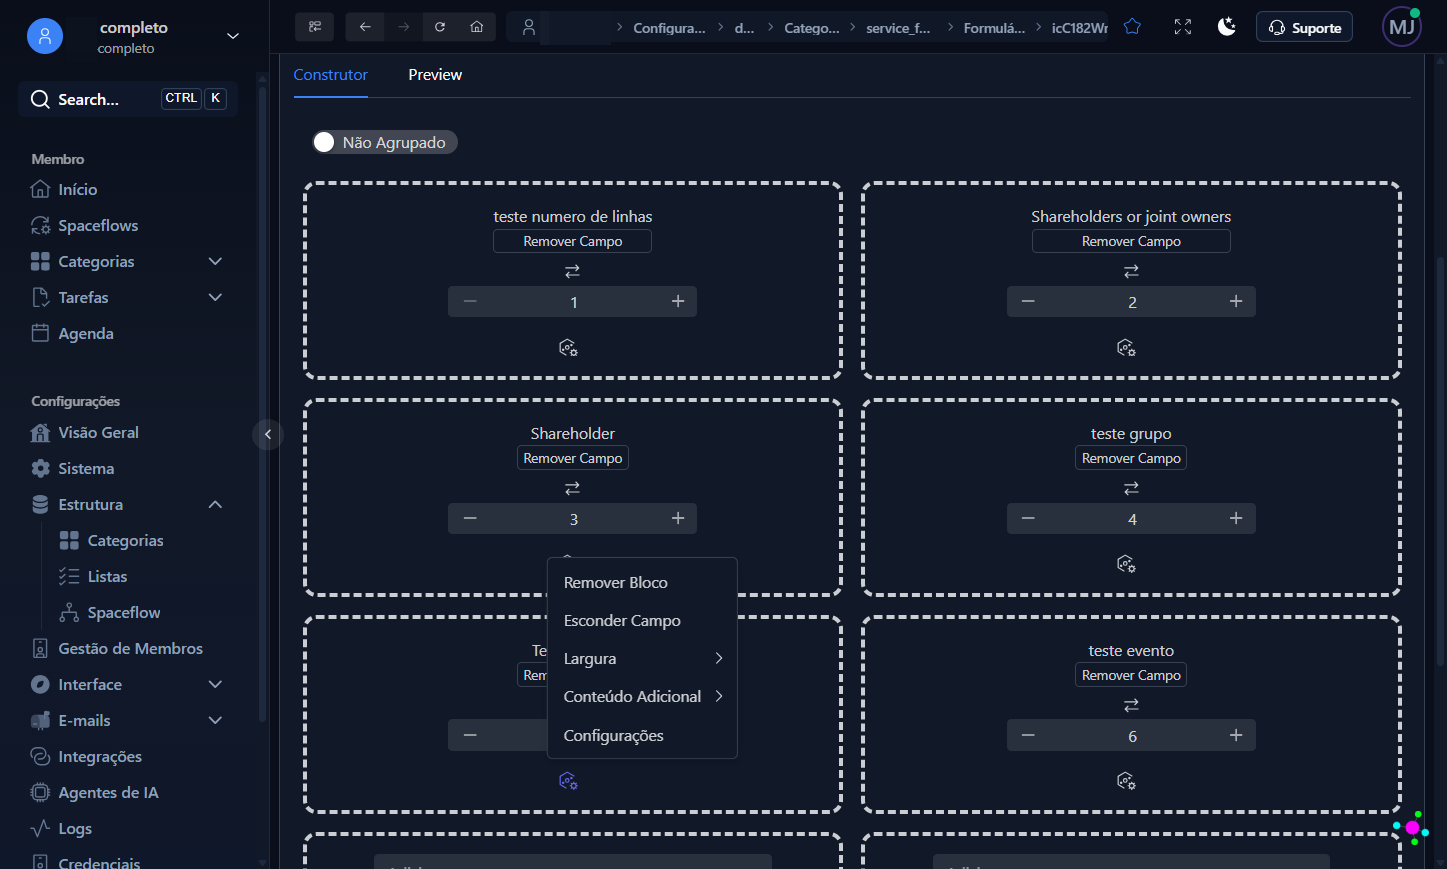Toggle fullscreen mode icon
1447x869 pixels.
coord(1183,27)
